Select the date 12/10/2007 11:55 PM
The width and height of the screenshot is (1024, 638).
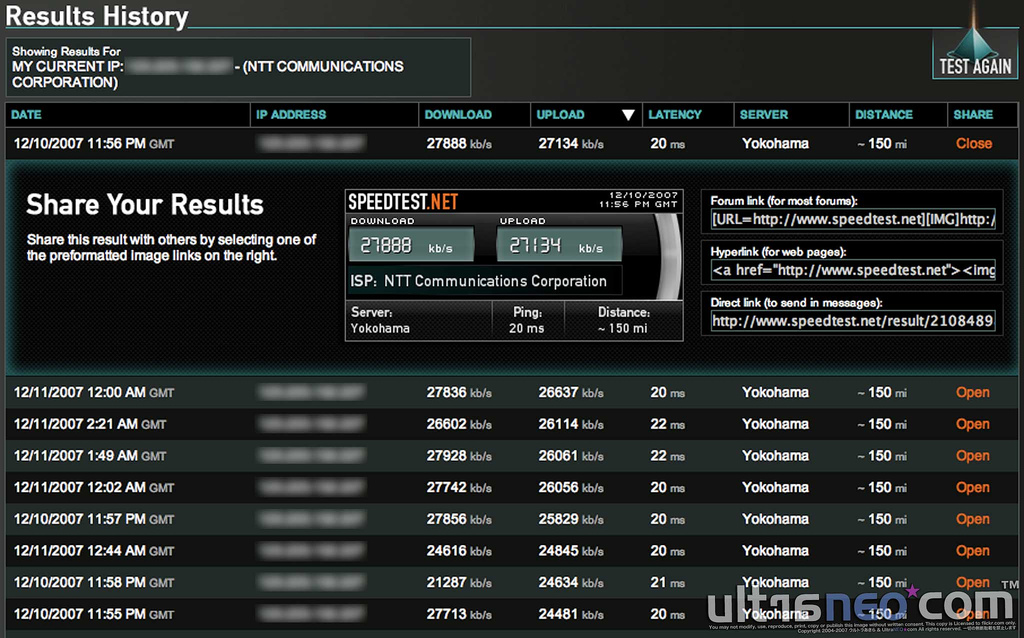pos(93,614)
